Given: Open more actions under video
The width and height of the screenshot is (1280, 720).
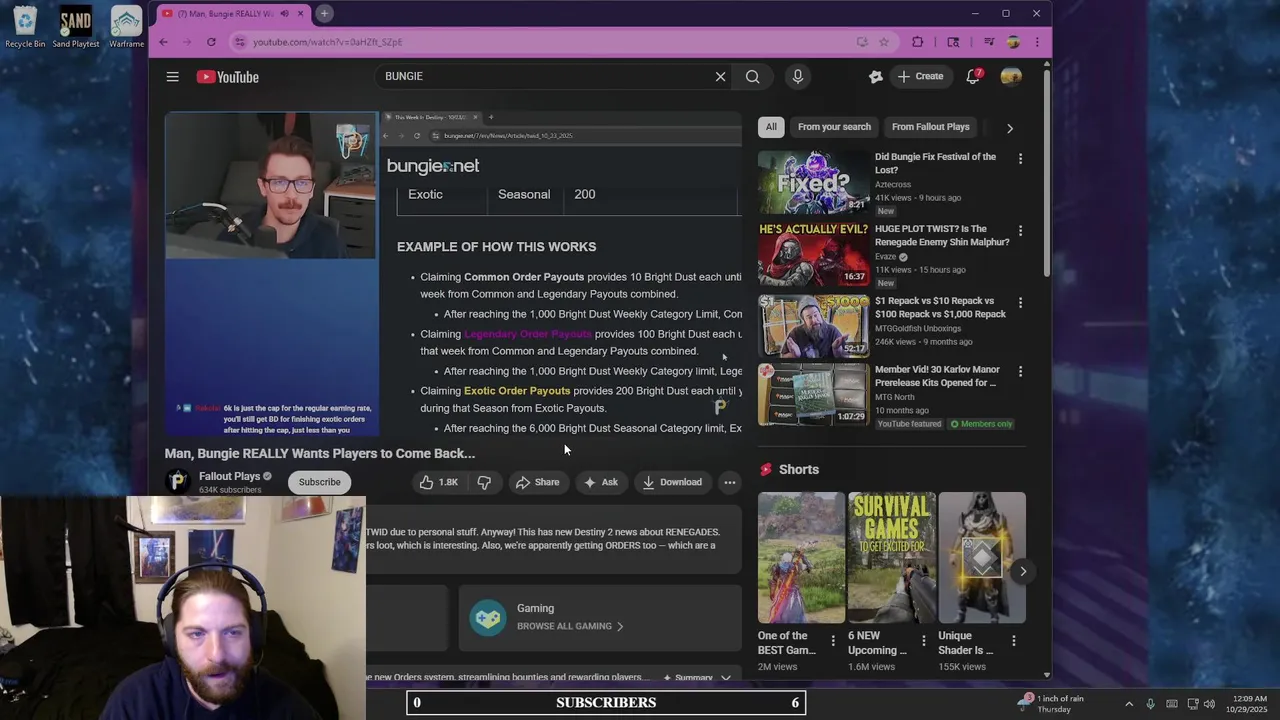Looking at the screenshot, I should click(x=730, y=482).
